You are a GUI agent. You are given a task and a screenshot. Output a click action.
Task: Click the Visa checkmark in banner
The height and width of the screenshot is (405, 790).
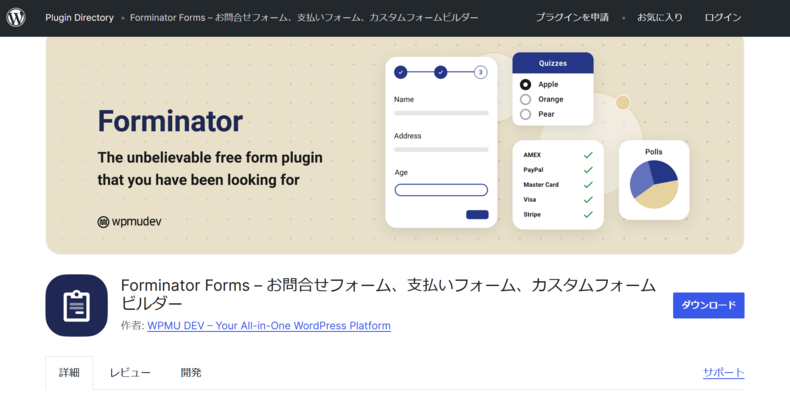coord(588,200)
